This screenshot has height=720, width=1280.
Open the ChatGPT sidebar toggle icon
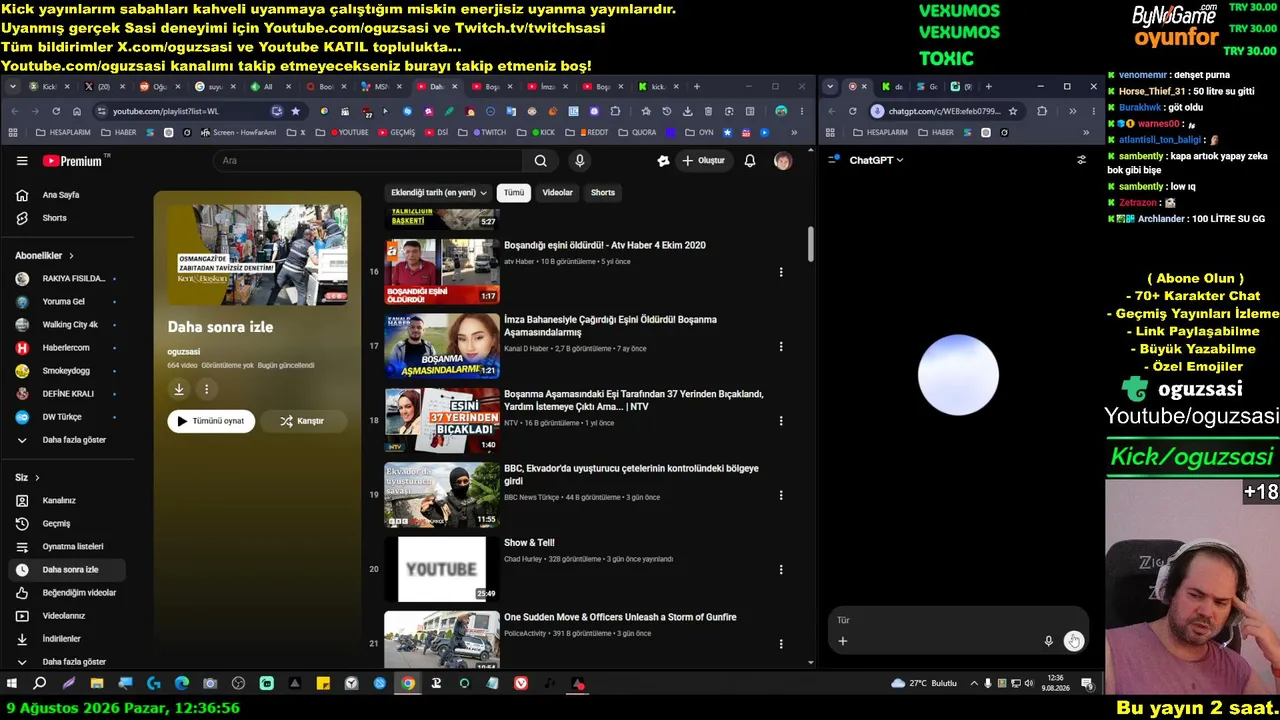click(x=834, y=160)
